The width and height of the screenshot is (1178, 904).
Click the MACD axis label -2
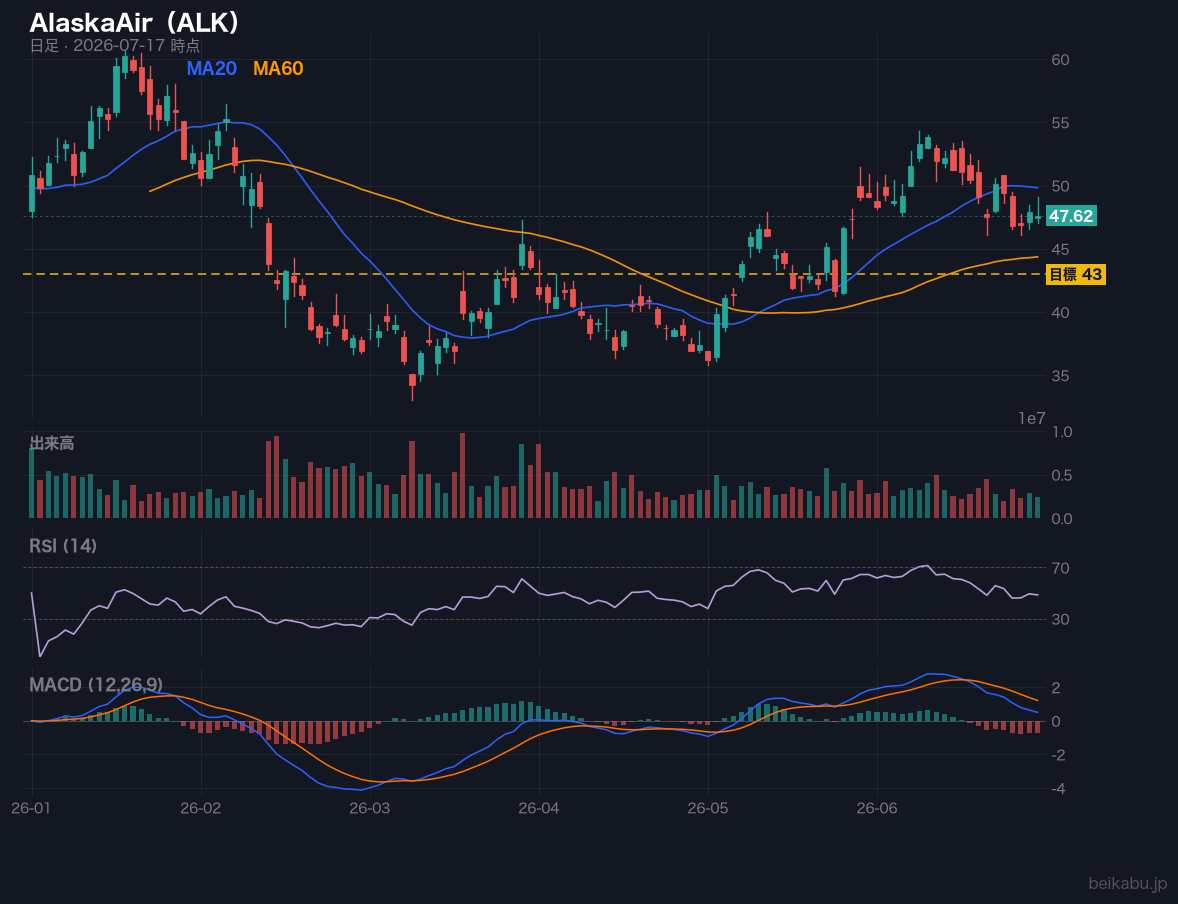point(1058,755)
